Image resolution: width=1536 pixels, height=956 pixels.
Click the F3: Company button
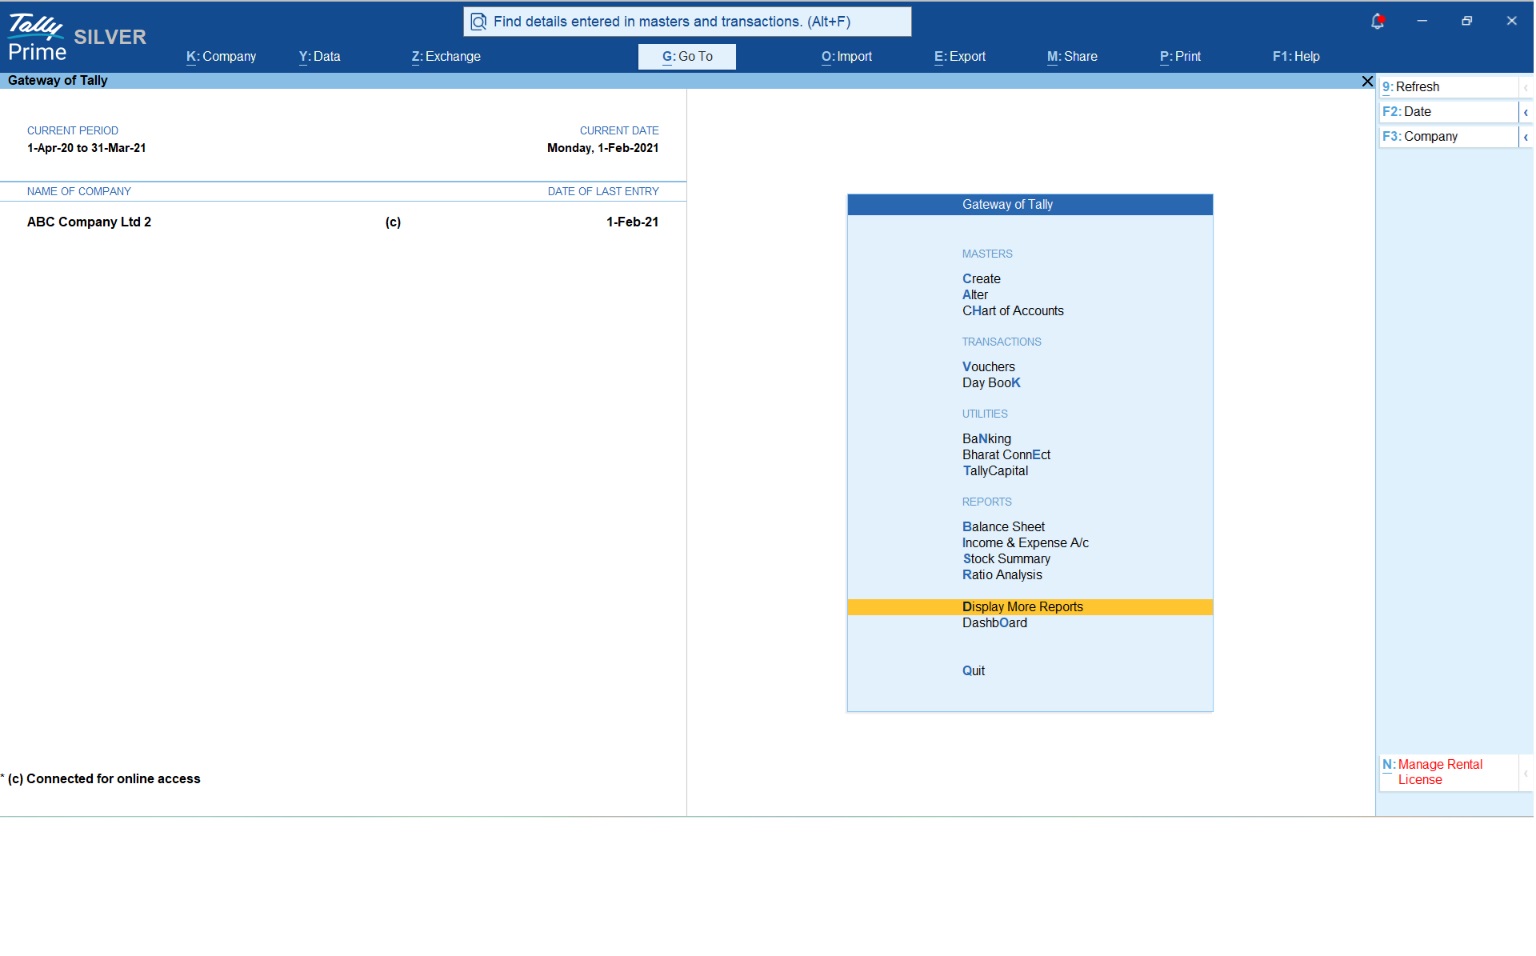coord(1448,137)
